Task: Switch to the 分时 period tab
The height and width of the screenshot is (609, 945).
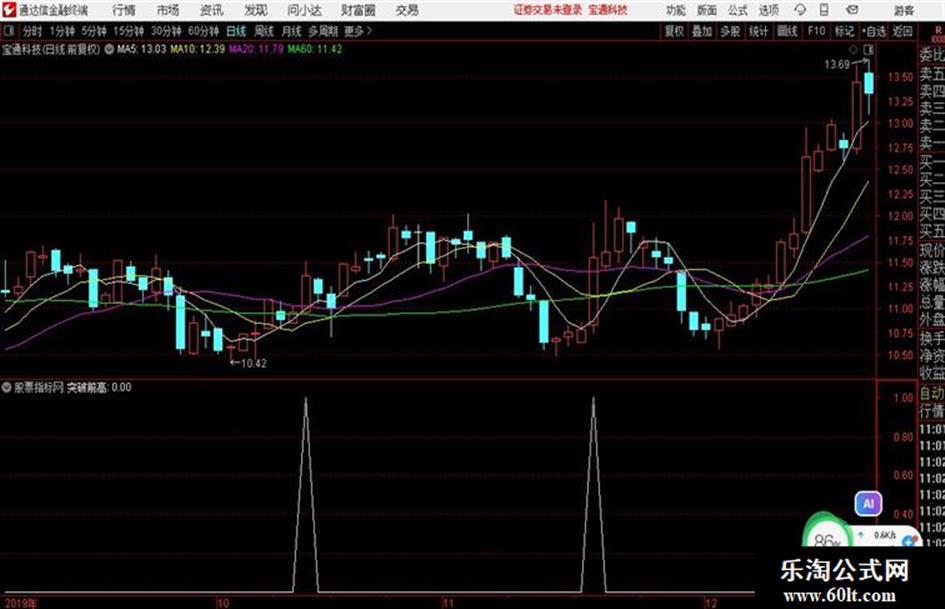Action: (x=33, y=31)
